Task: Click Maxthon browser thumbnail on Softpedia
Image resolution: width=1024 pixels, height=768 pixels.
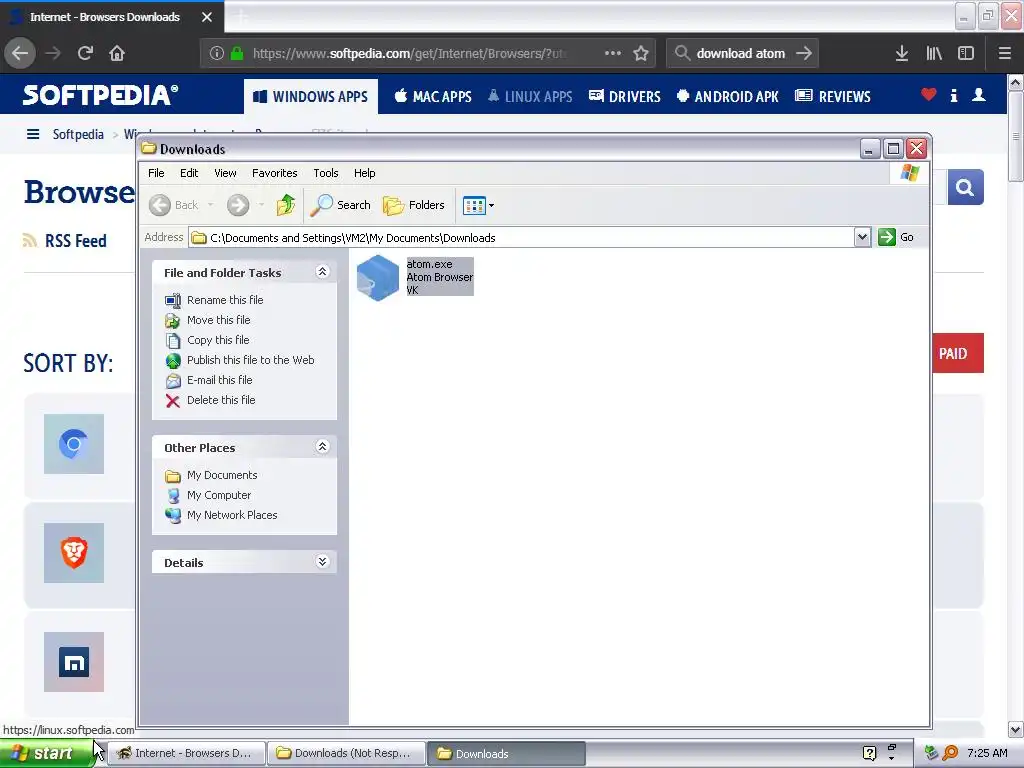Action: 74,662
